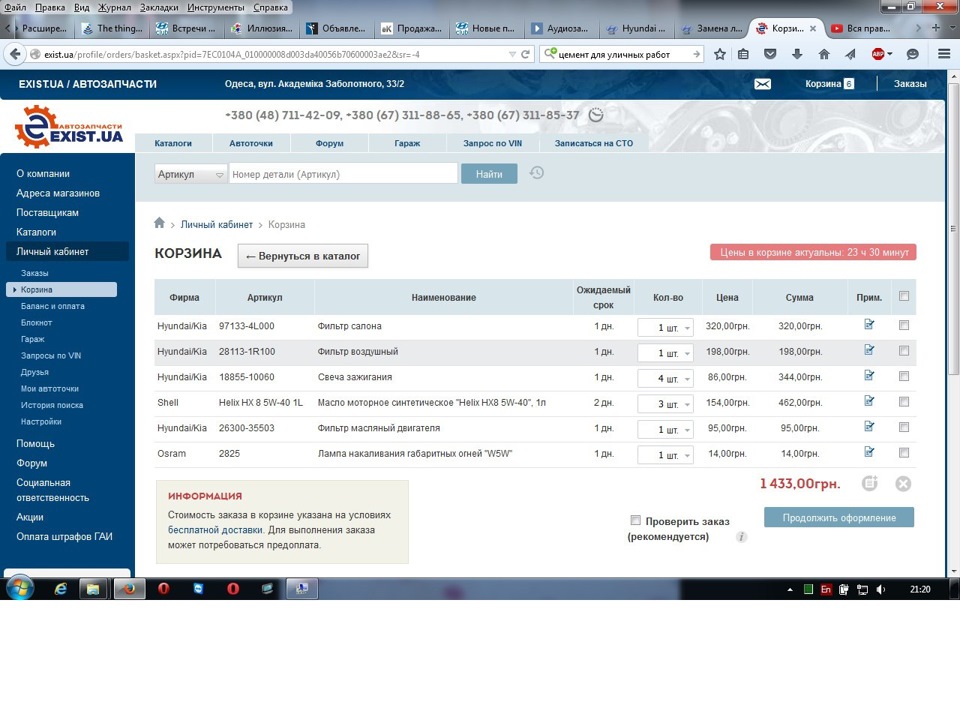
Task: Click the working hours clock icon by phones
Action: pyautogui.click(x=596, y=115)
